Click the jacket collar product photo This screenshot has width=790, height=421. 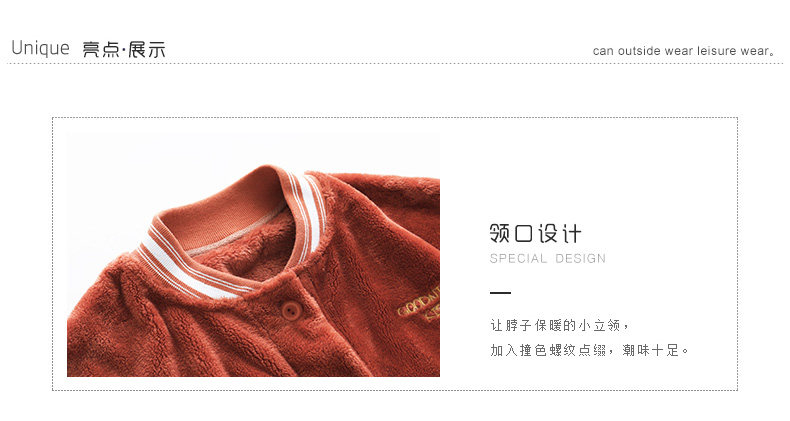(253, 255)
